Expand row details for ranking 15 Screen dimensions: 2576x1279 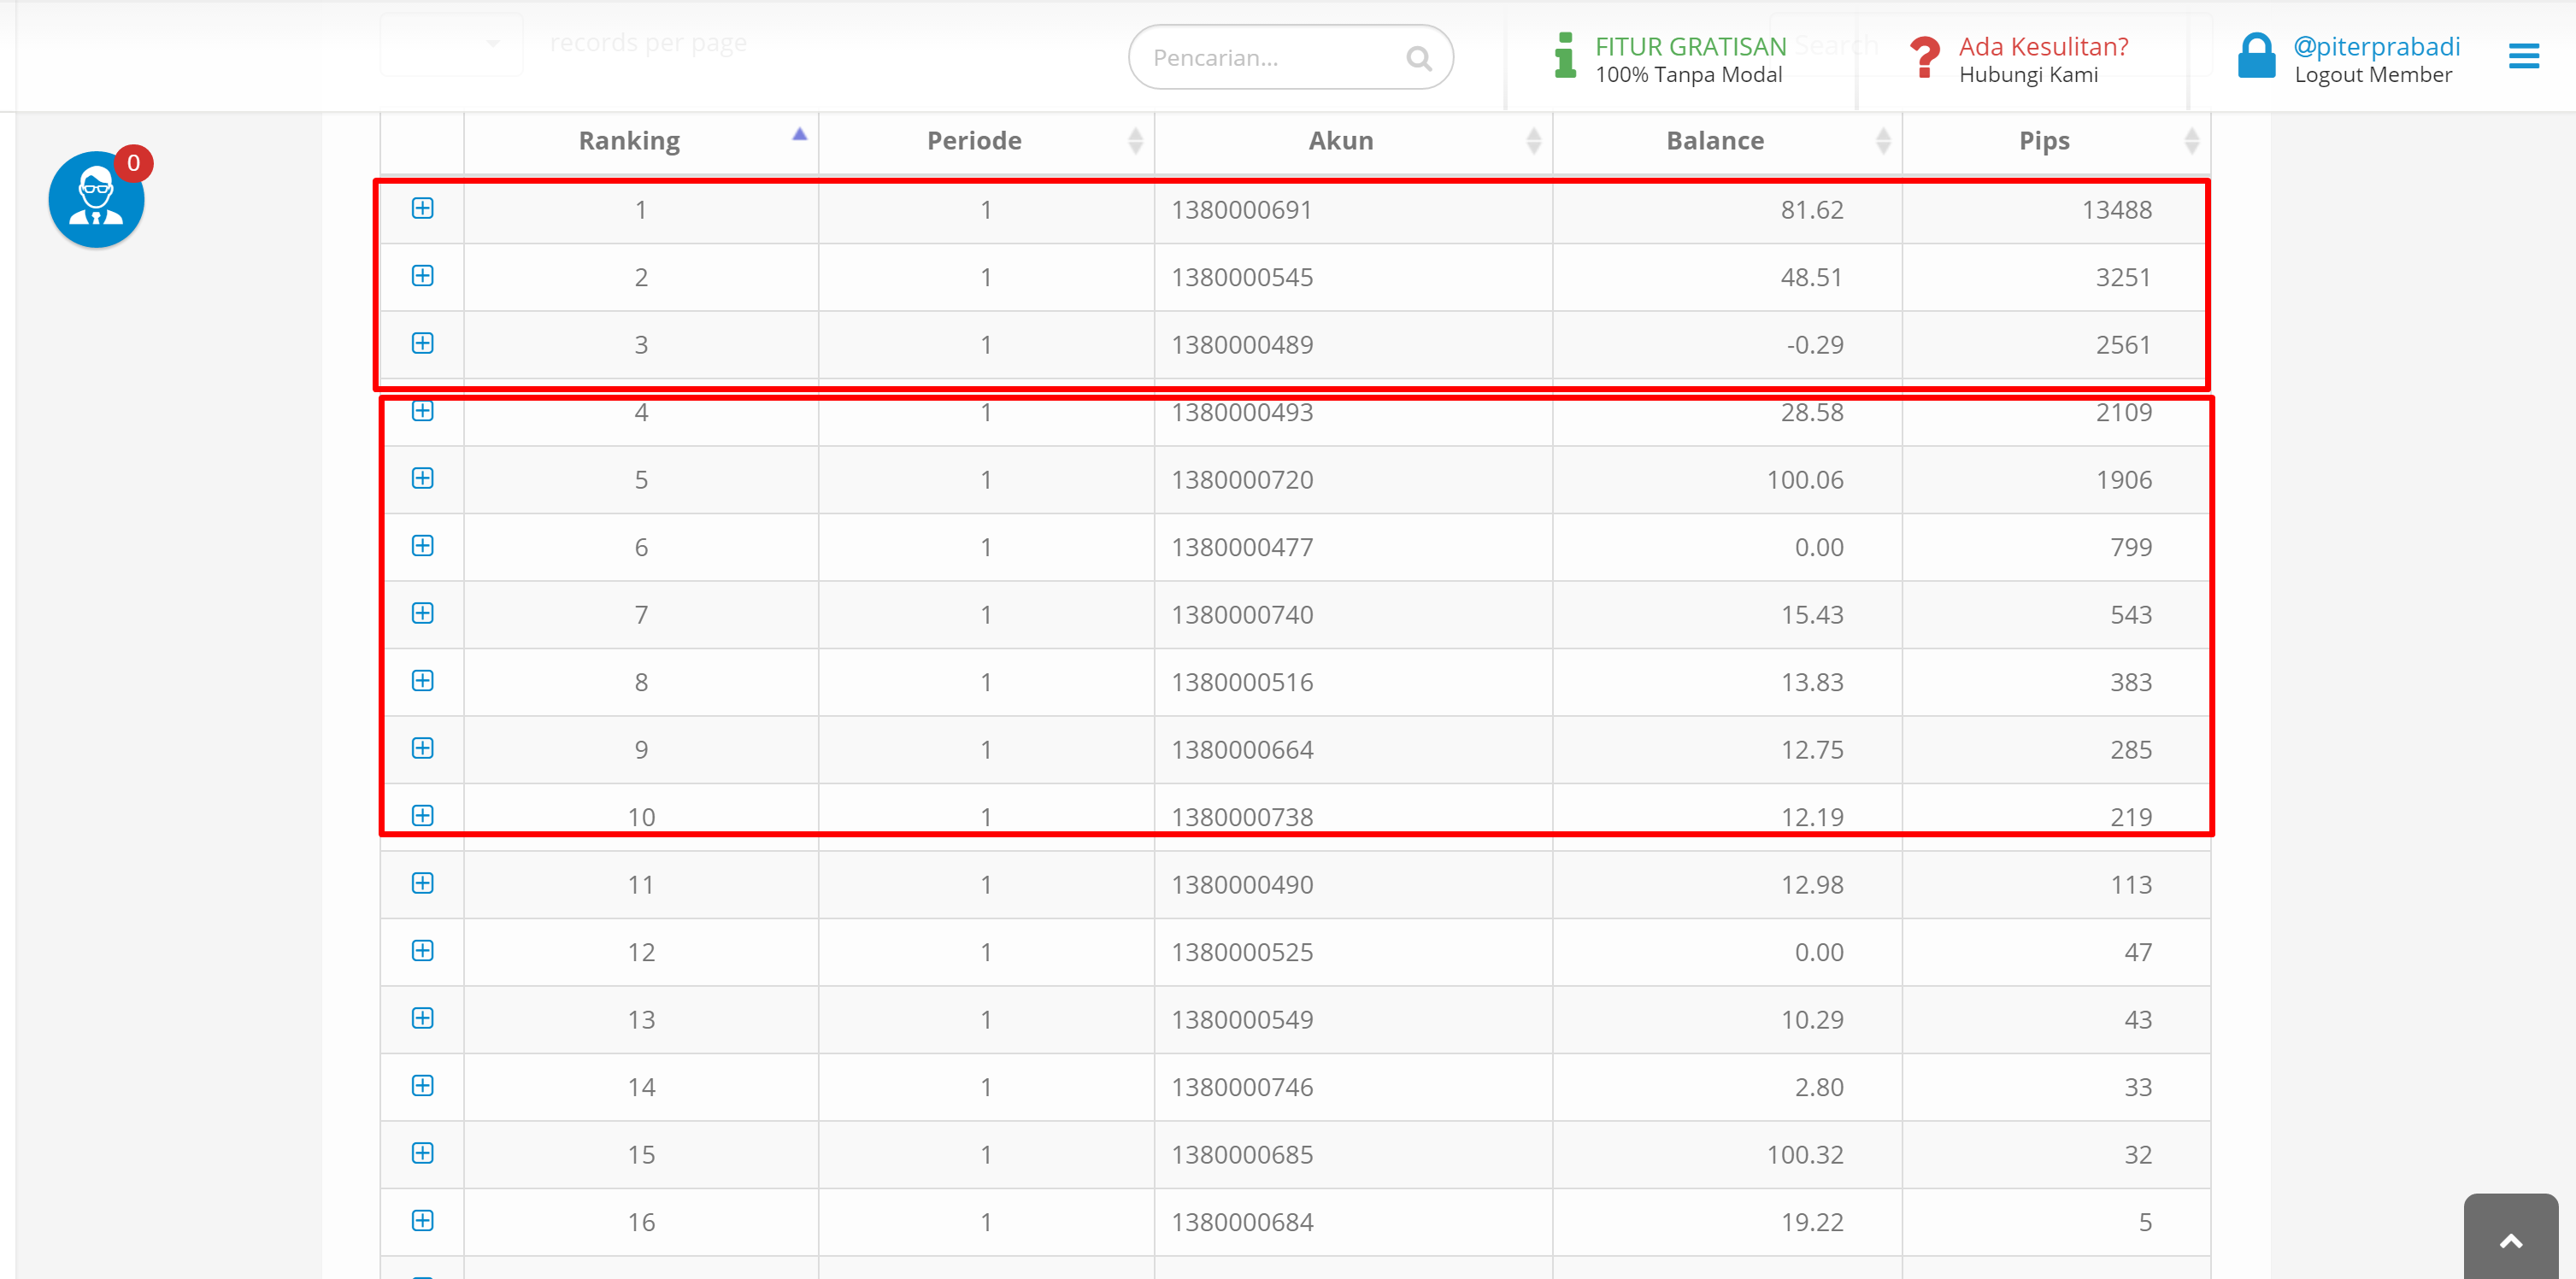click(422, 1153)
